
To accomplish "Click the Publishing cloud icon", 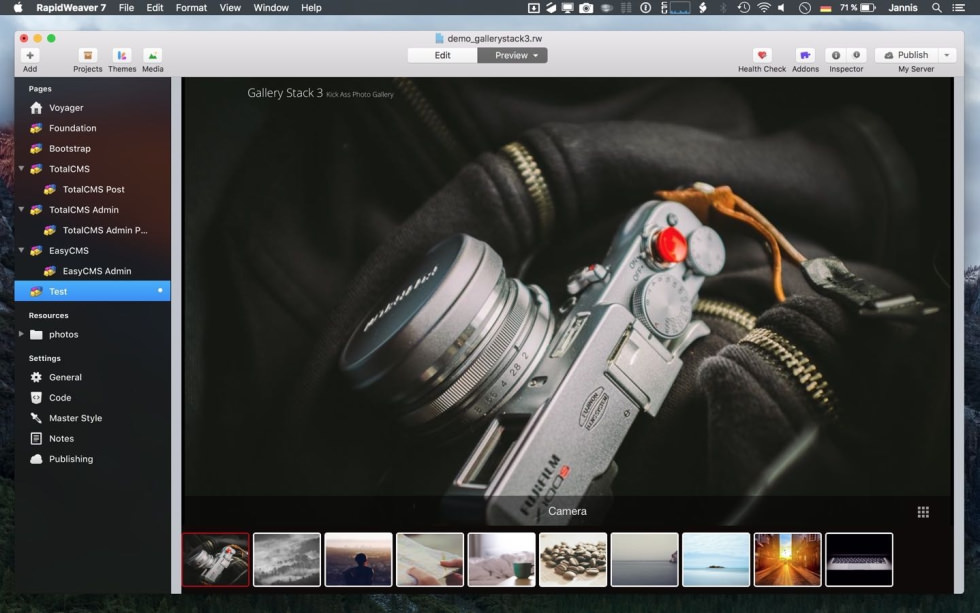I will [36, 459].
